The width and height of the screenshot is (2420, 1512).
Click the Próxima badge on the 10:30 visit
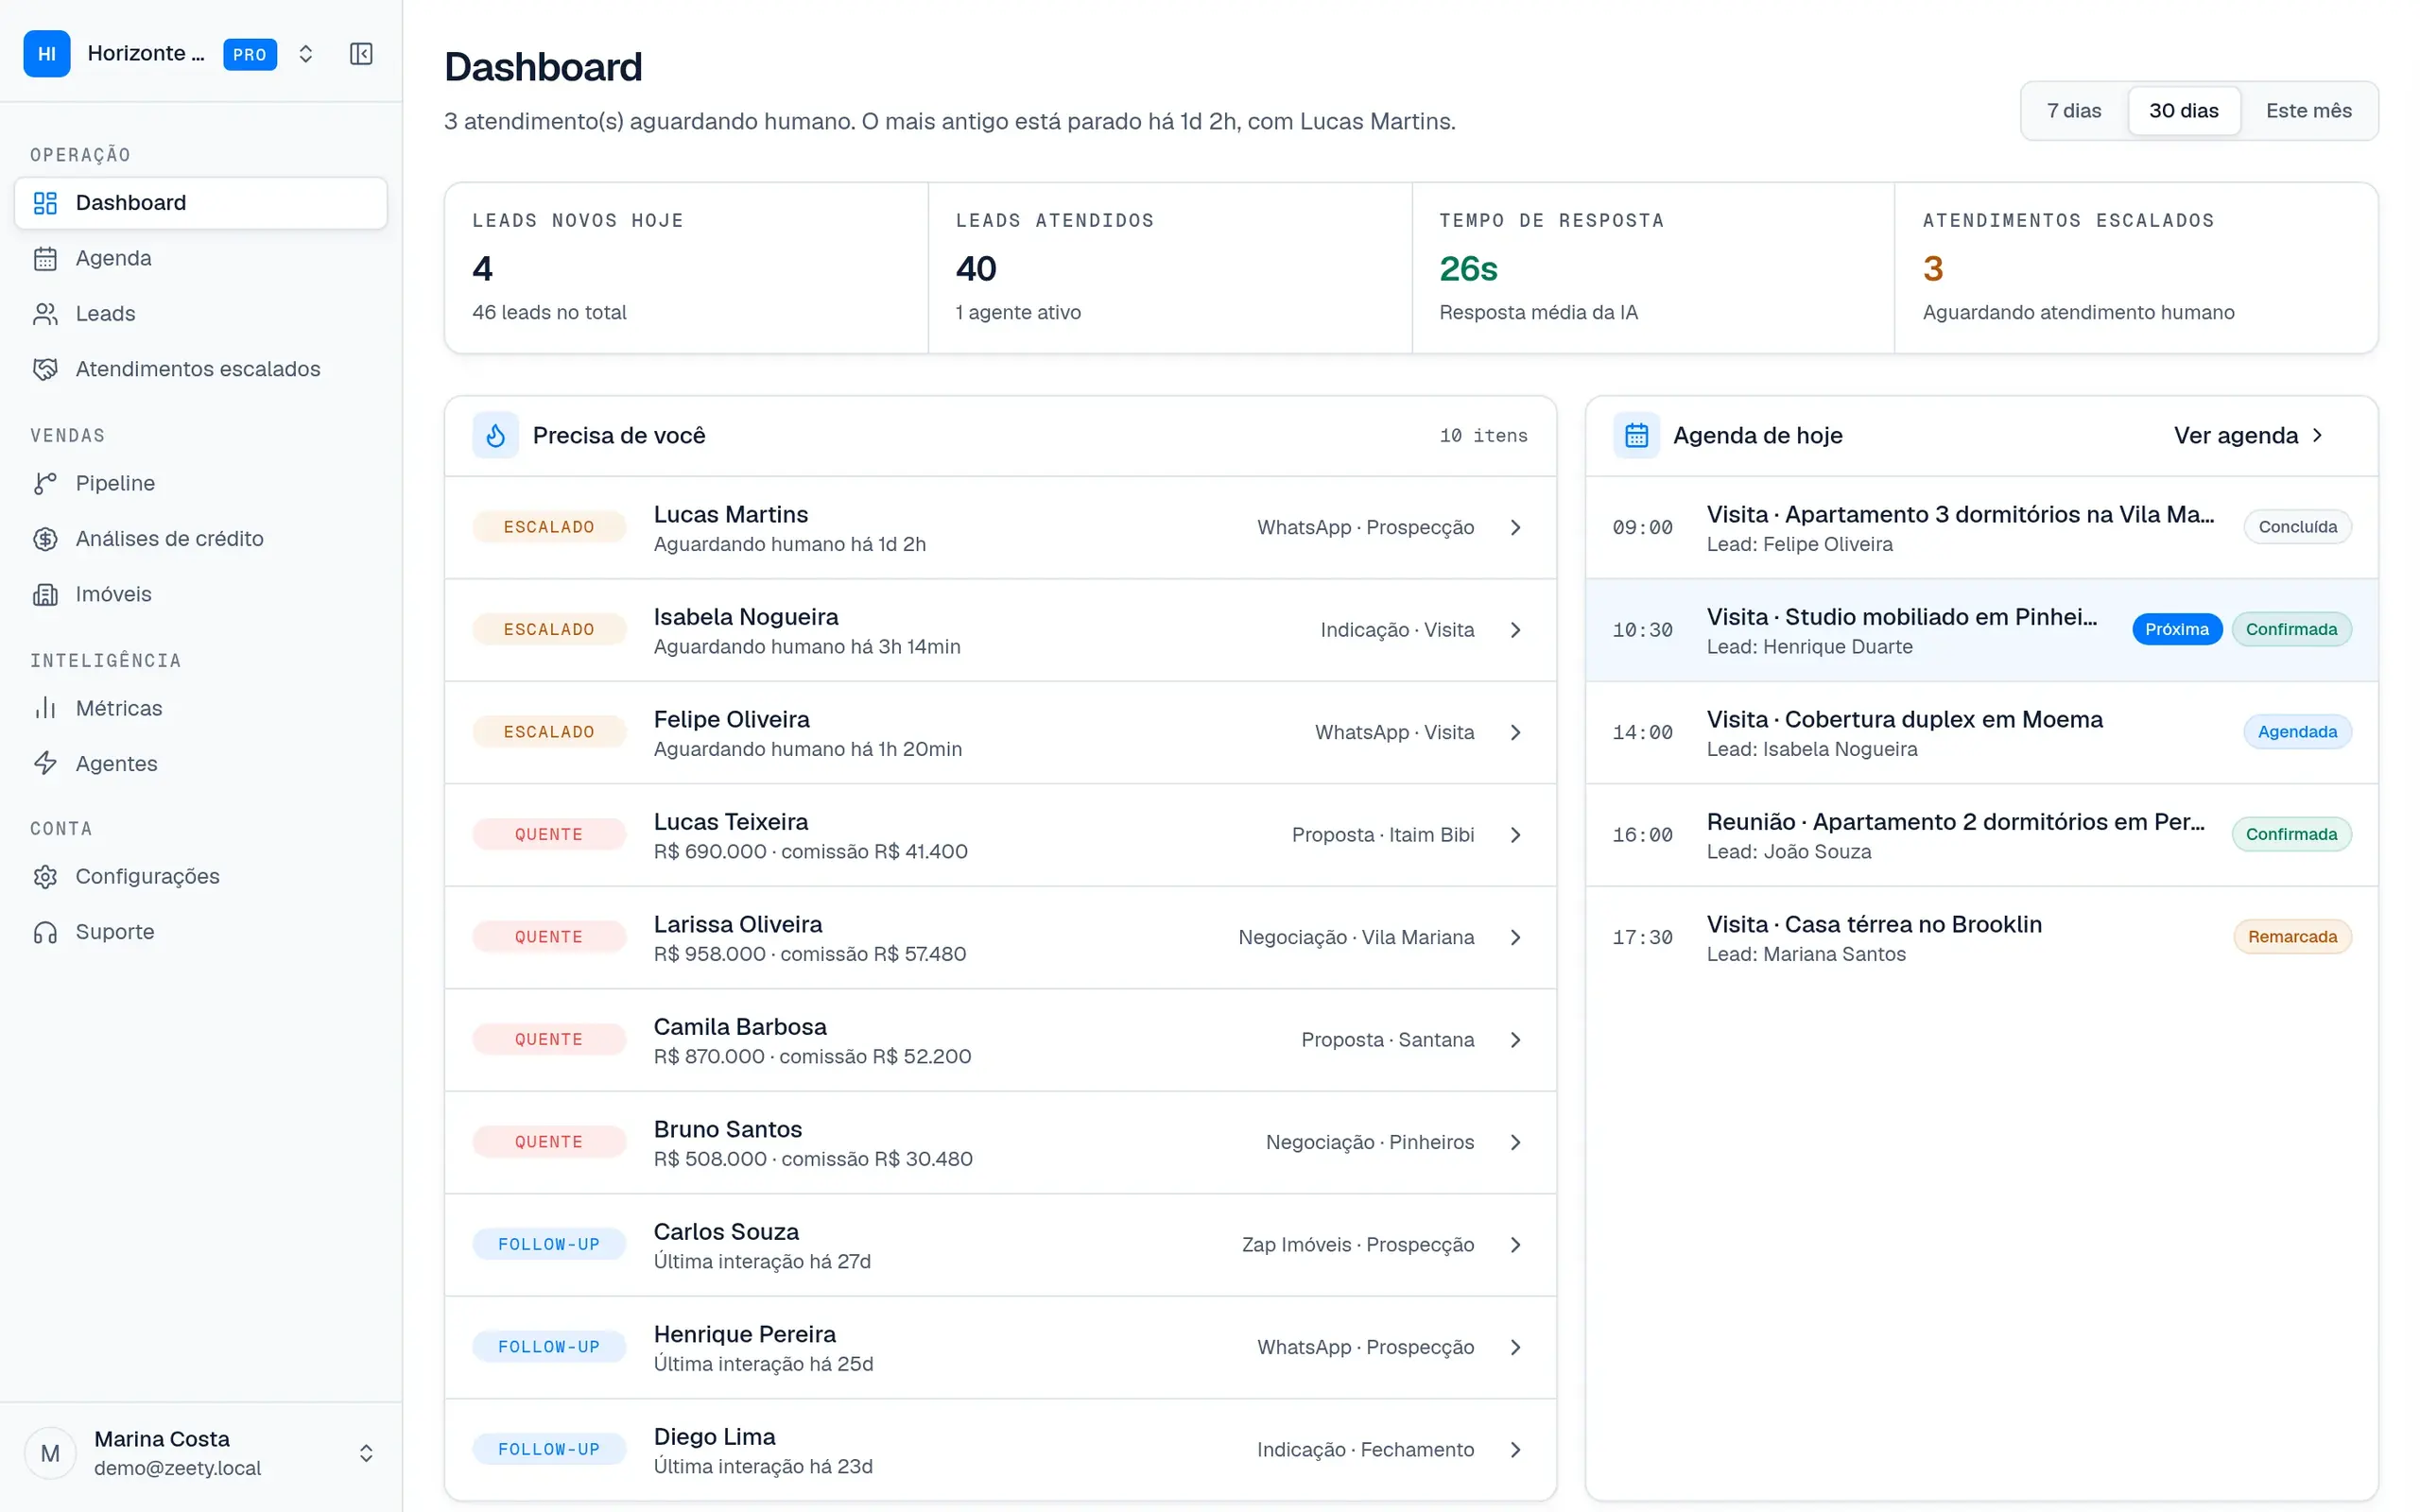(2176, 629)
